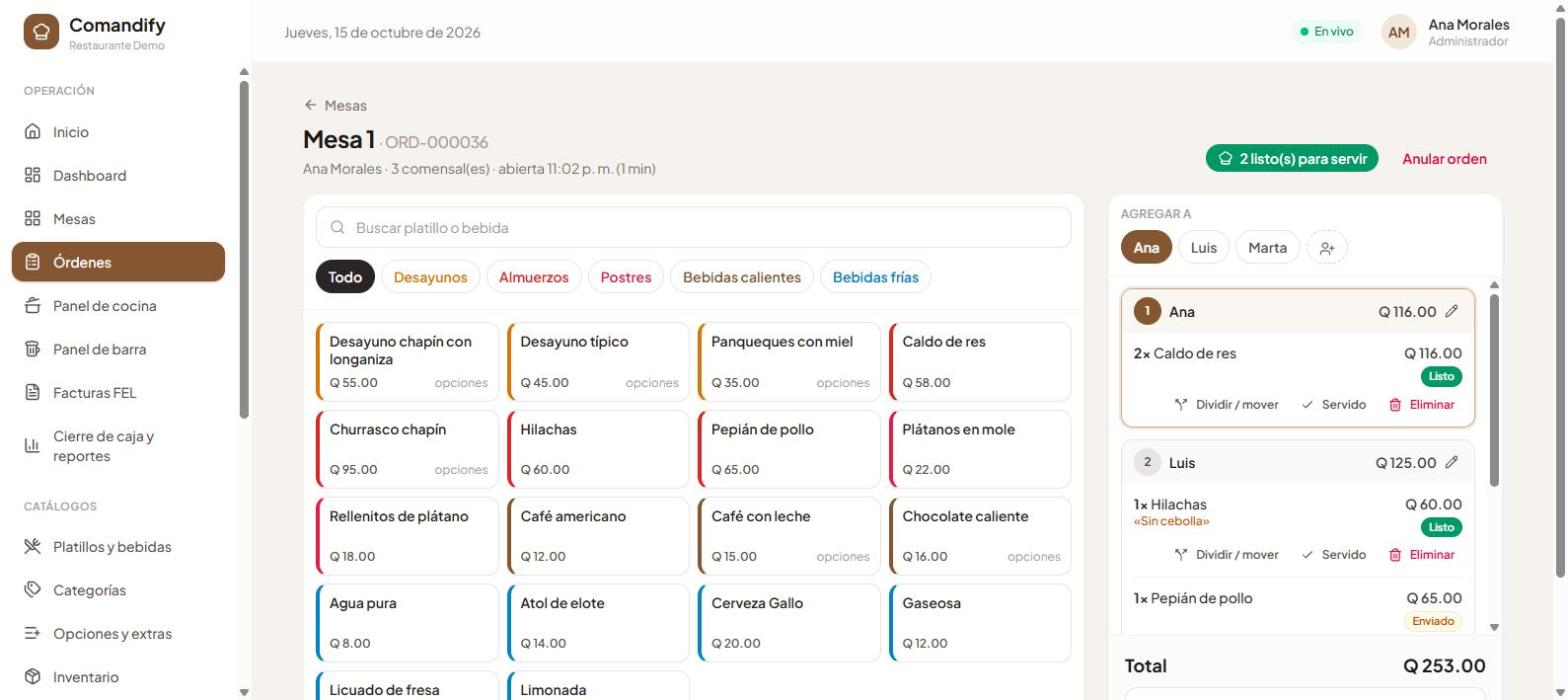Add a new diner with person-plus icon
Viewport: 1568px width, 700px height.
tap(1327, 248)
